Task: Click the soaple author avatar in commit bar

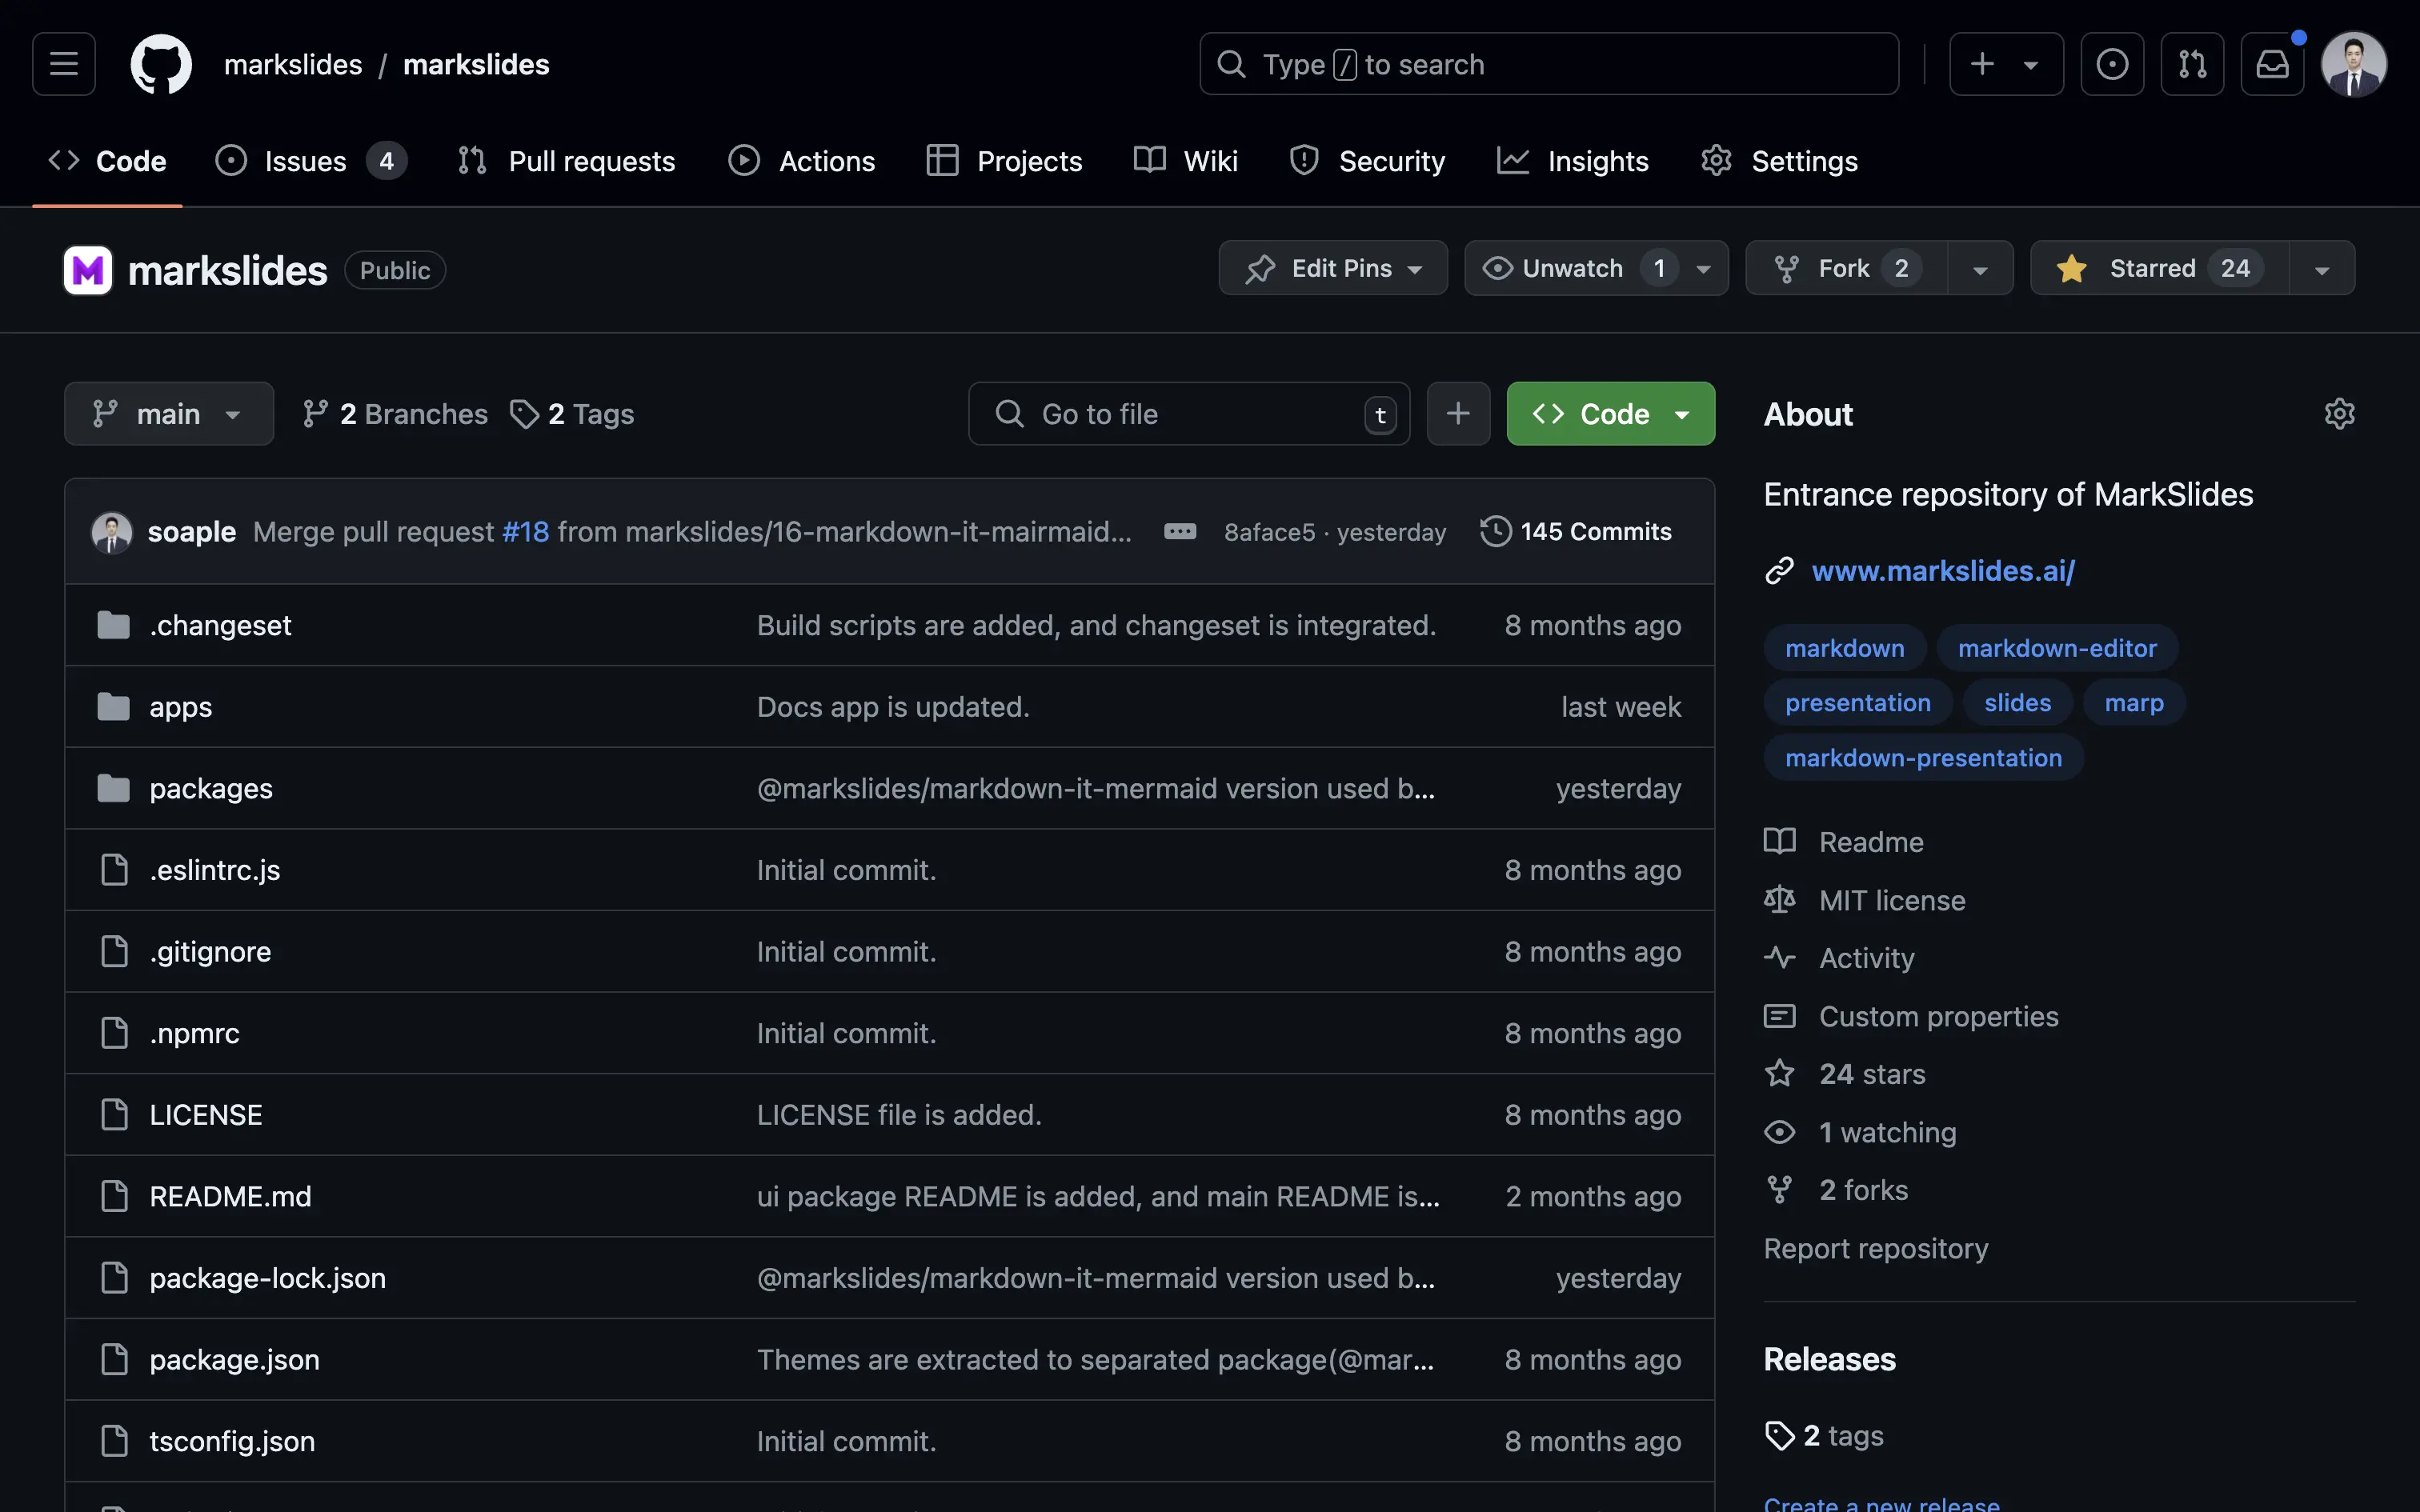Action: (x=112, y=532)
